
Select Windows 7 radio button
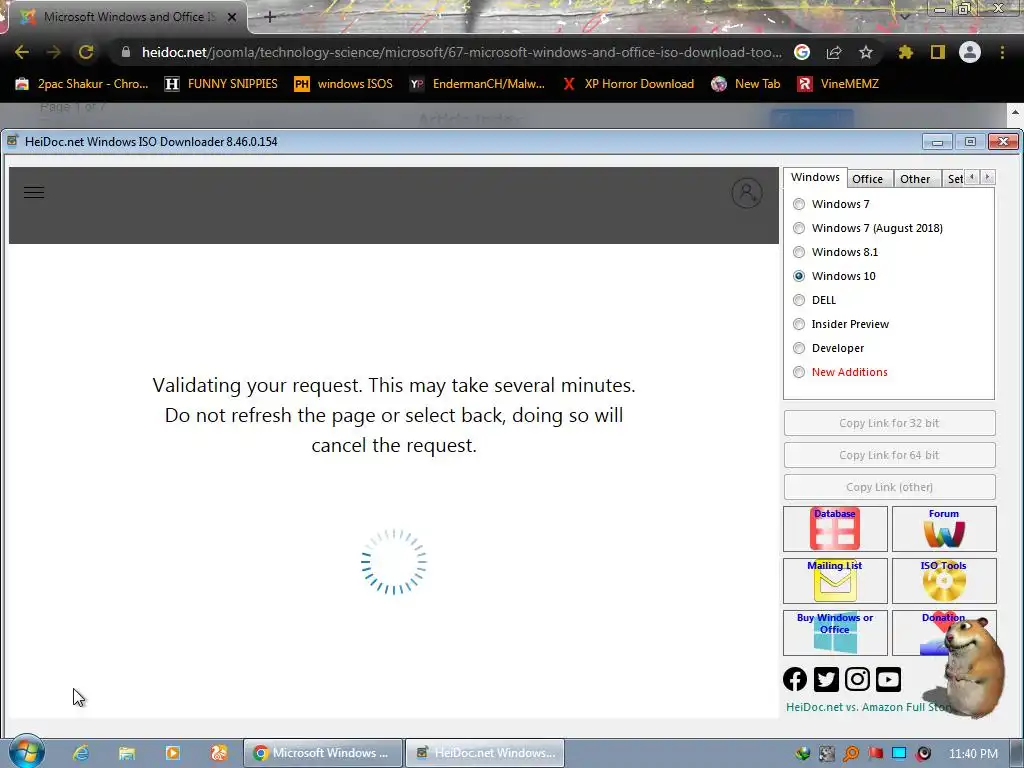[x=799, y=204]
